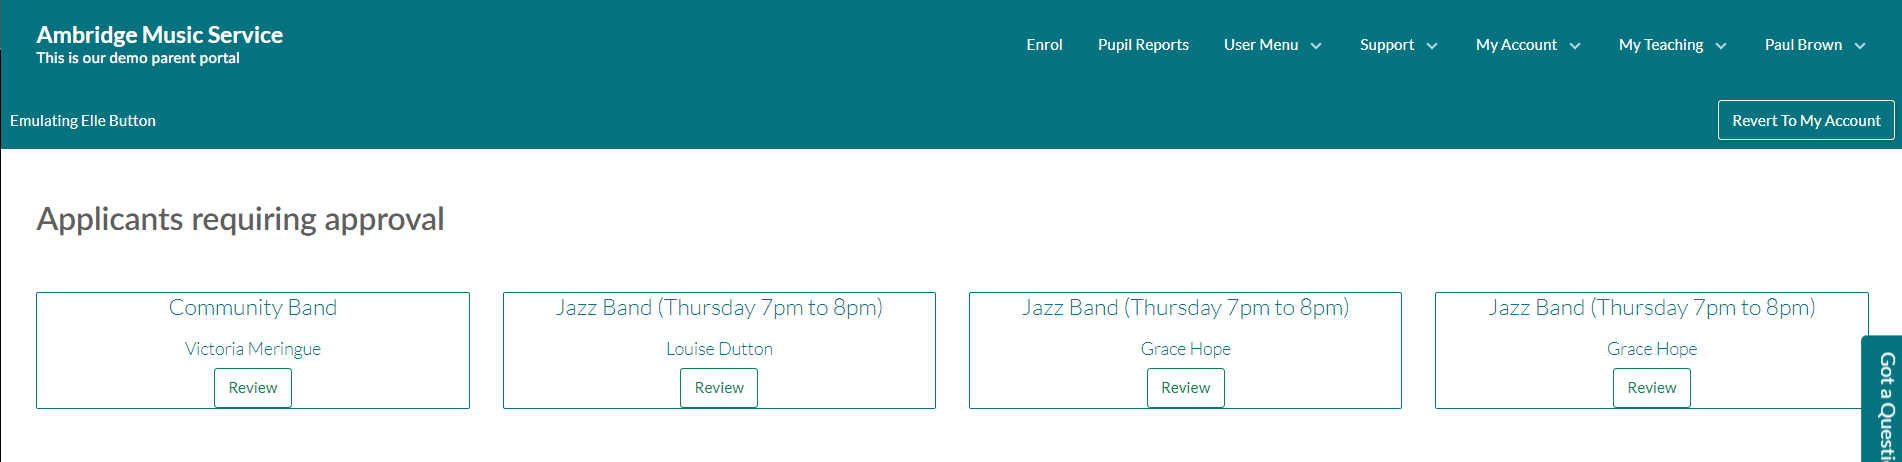The width and height of the screenshot is (1902, 462).
Task: Open Pupil Reports from navigation
Action: tap(1143, 45)
